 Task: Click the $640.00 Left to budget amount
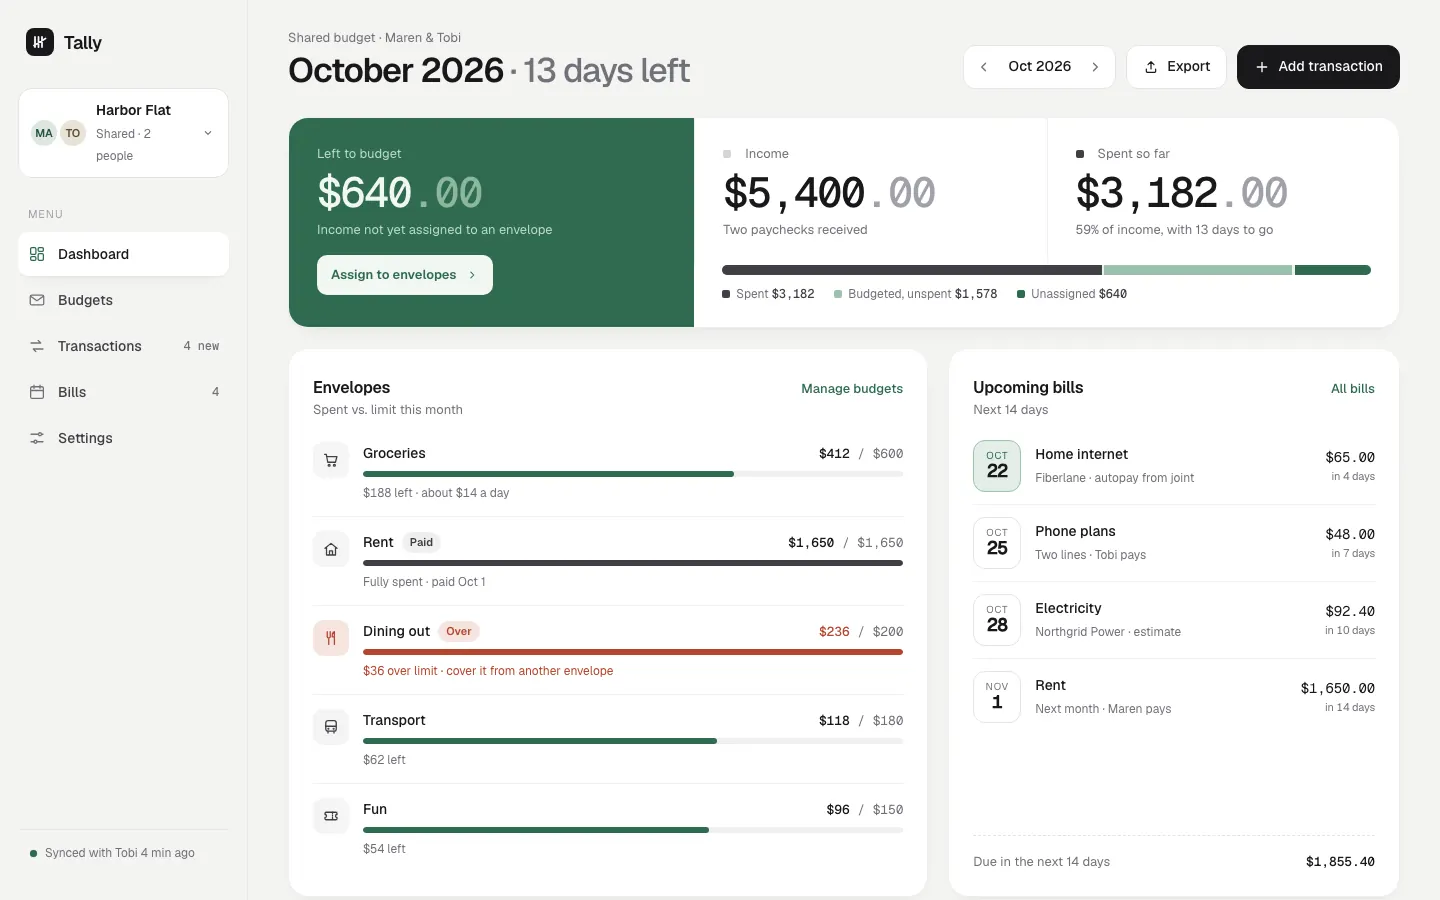click(400, 193)
